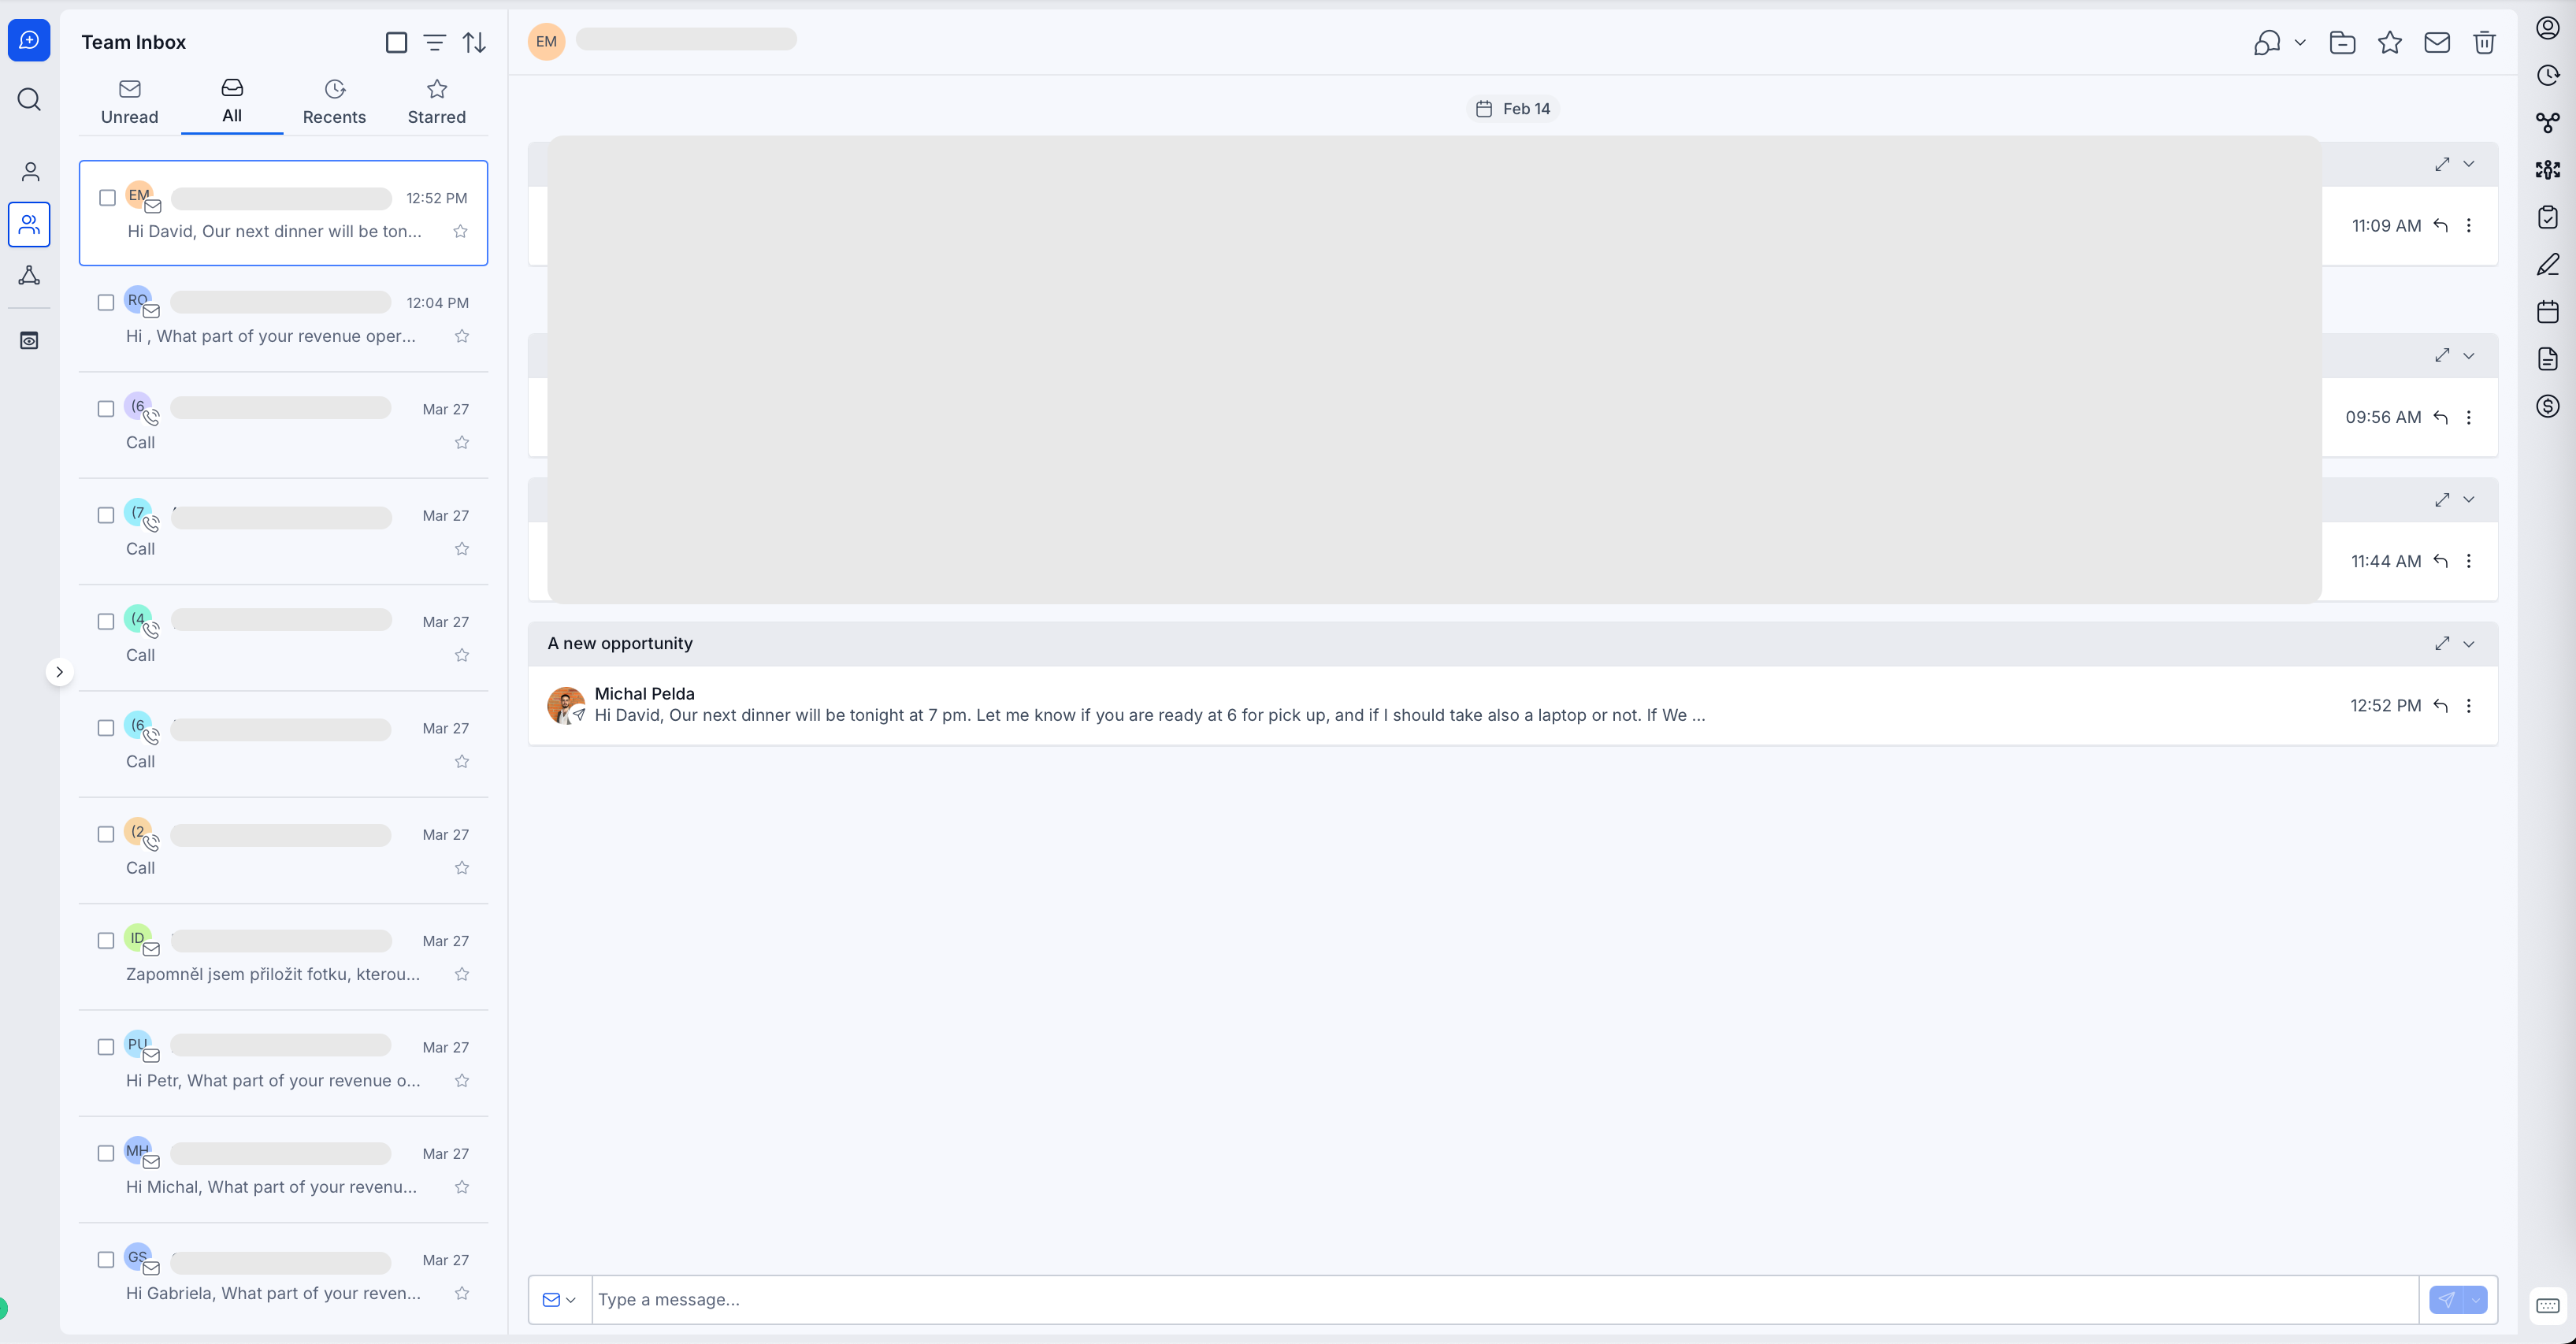Collapse the 'A new opportunity' email thread
The width and height of the screenshot is (2576, 1344).
2469,643
